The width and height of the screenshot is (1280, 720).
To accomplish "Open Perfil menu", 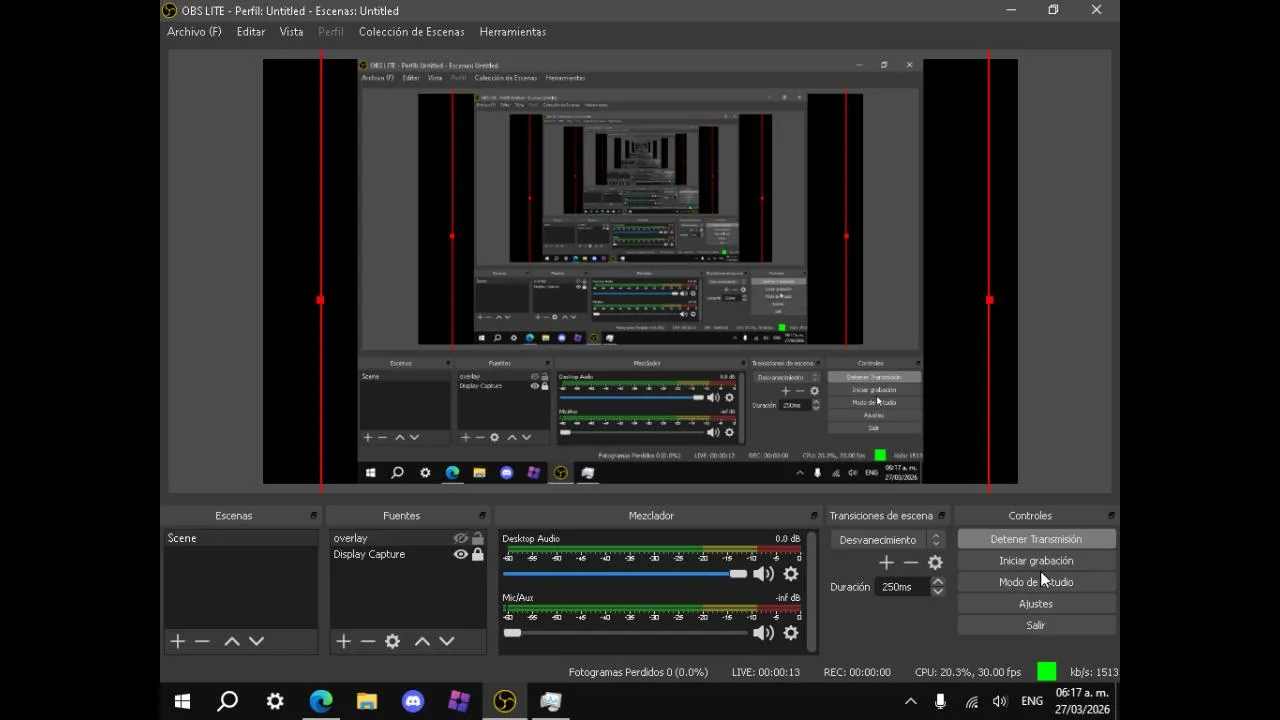I will coord(331,32).
